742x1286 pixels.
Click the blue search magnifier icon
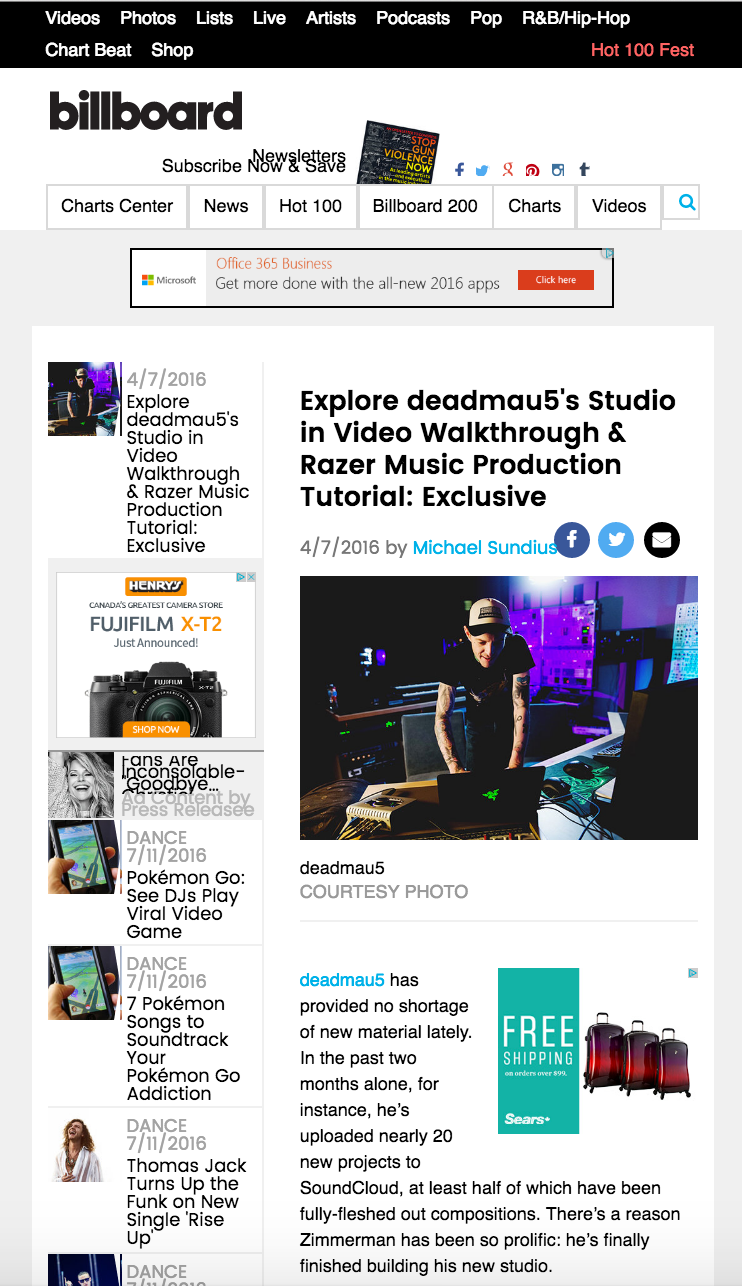[x=687, y=203]
